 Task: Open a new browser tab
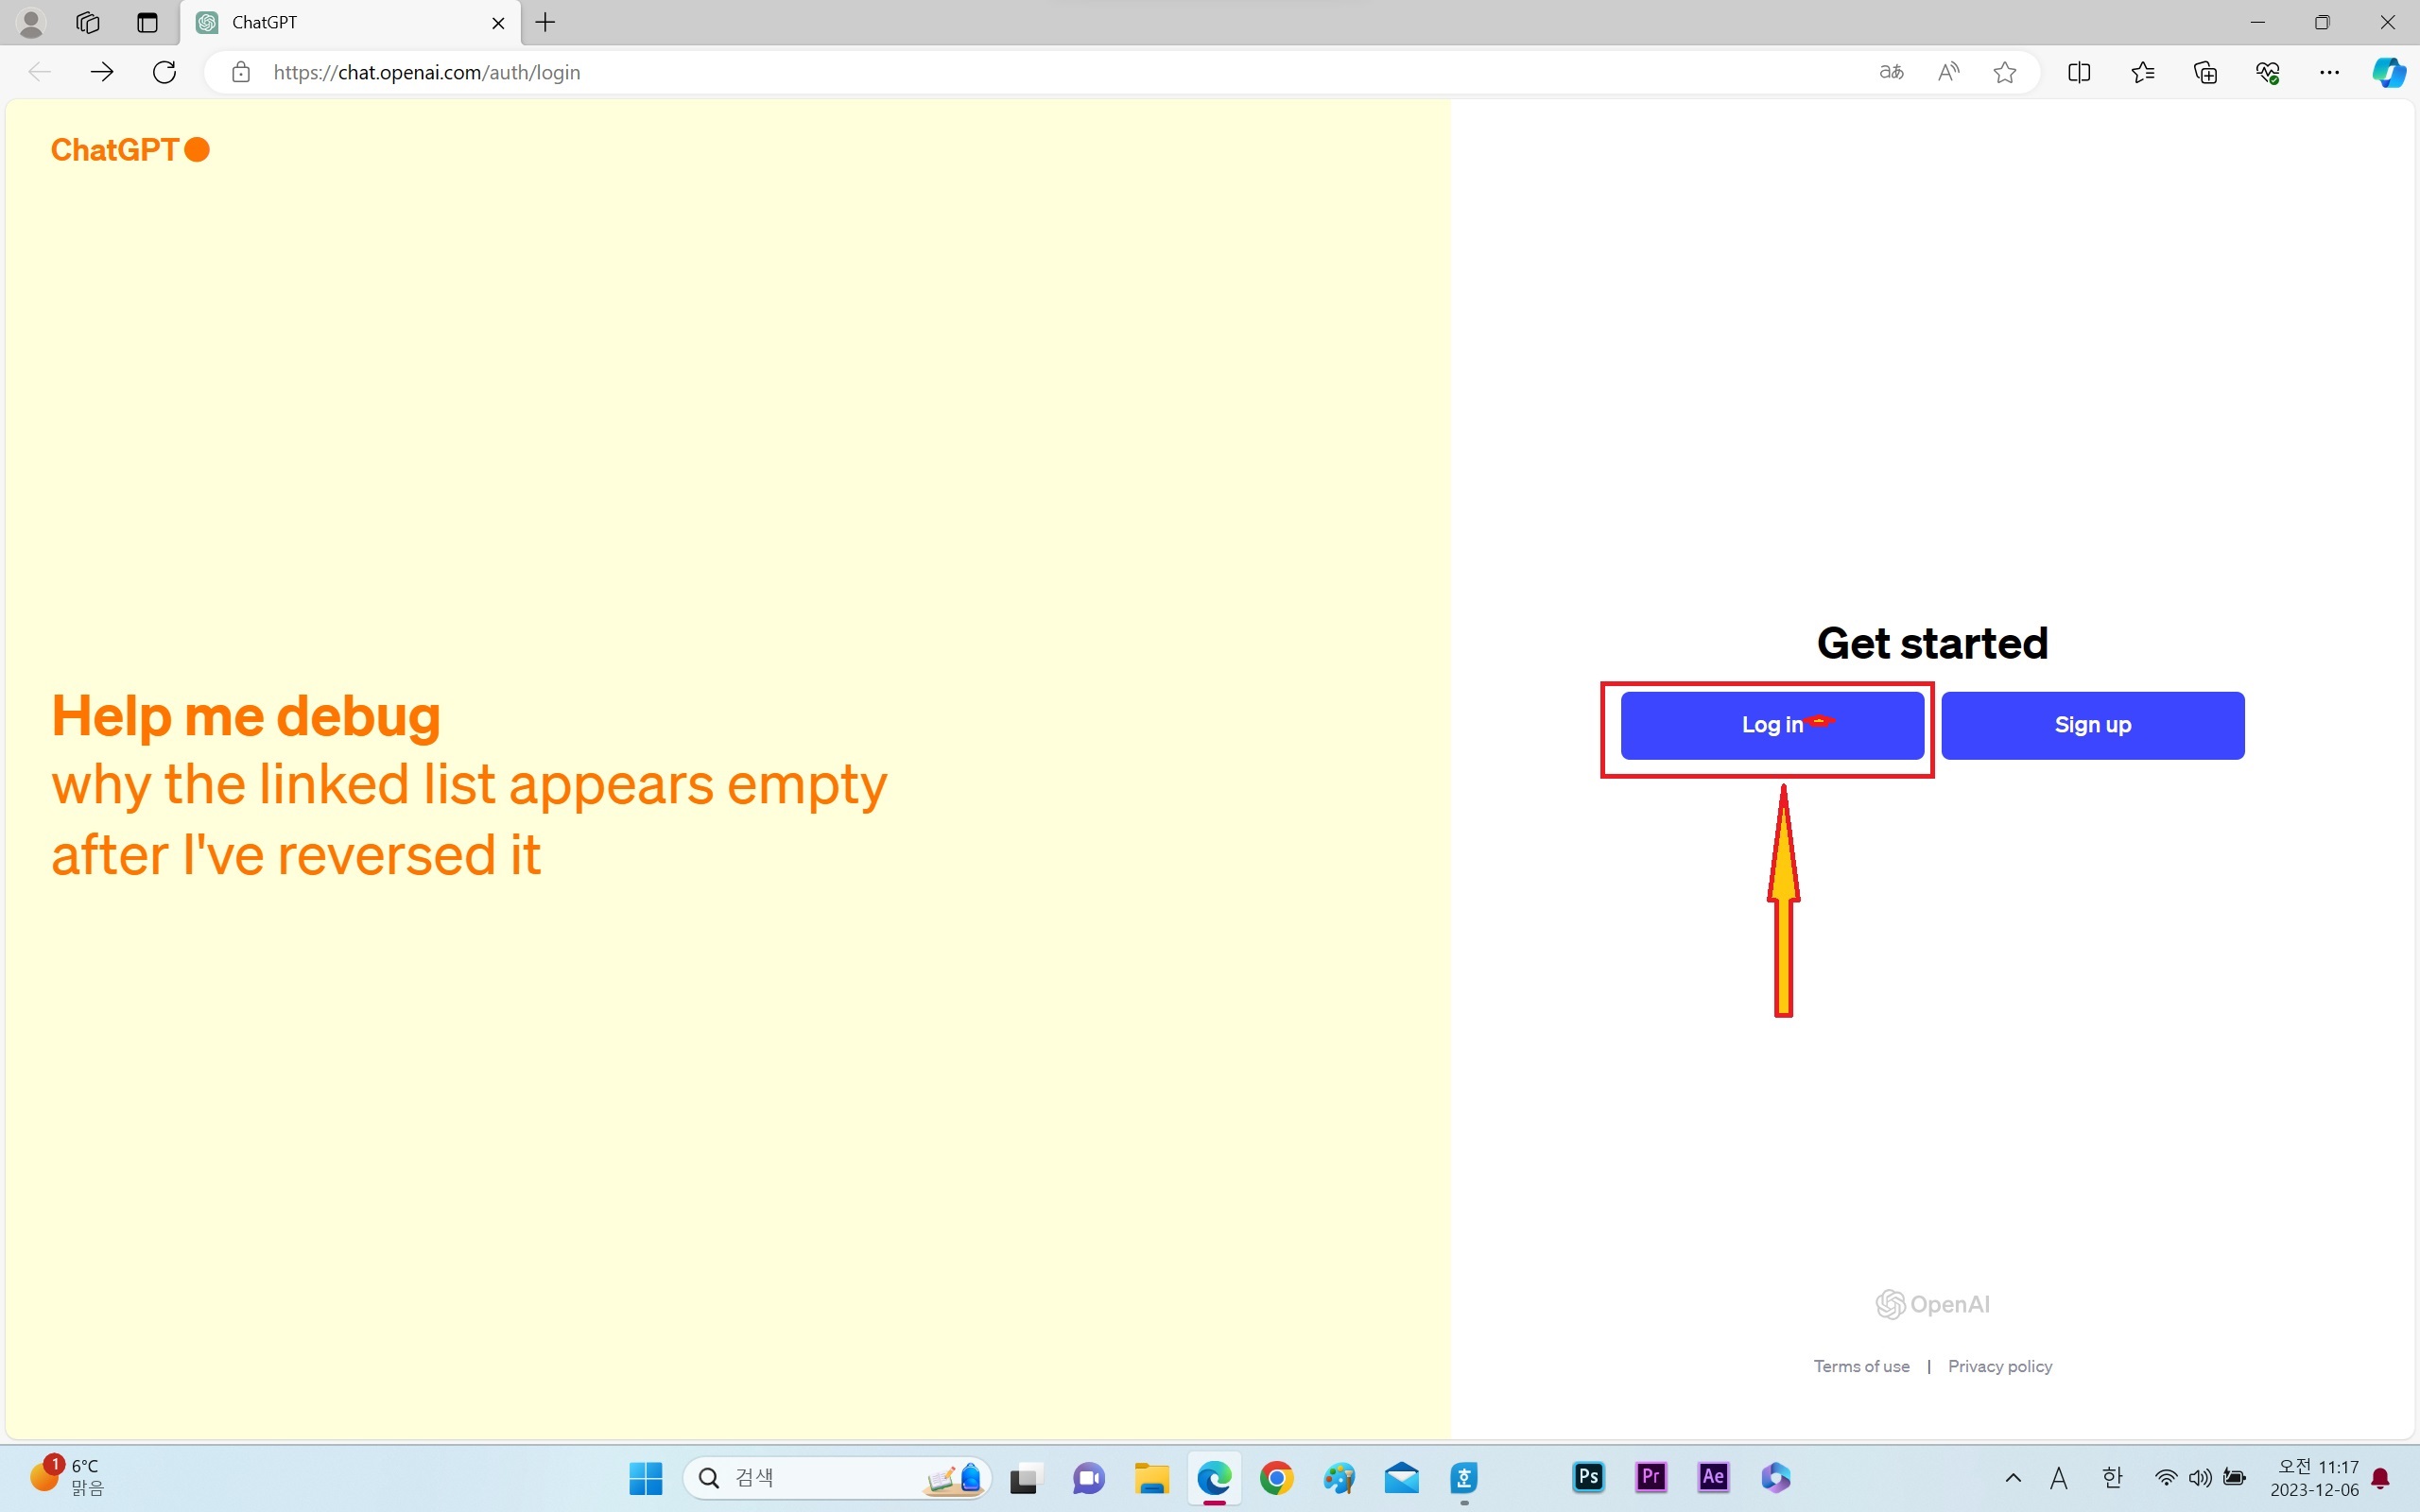point(545,22)
